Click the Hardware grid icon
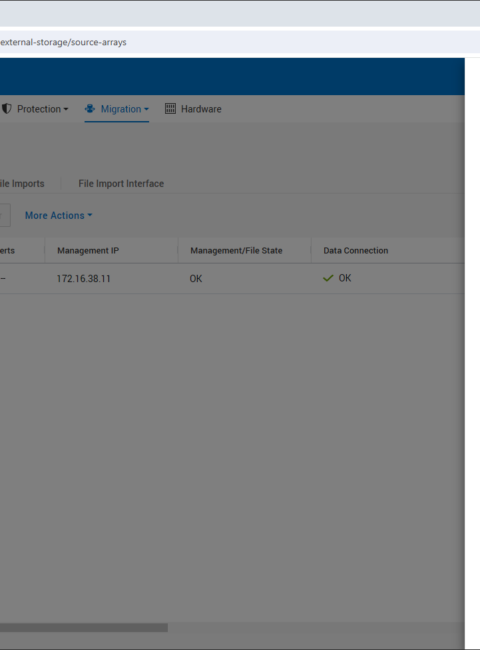 point(170,109)
